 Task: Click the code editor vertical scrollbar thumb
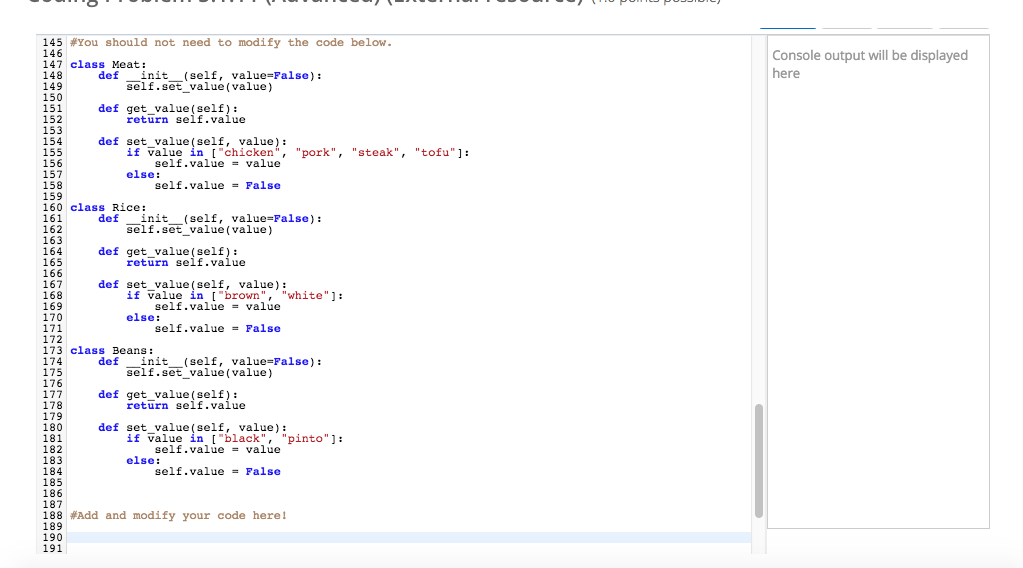tap(759, 461)
